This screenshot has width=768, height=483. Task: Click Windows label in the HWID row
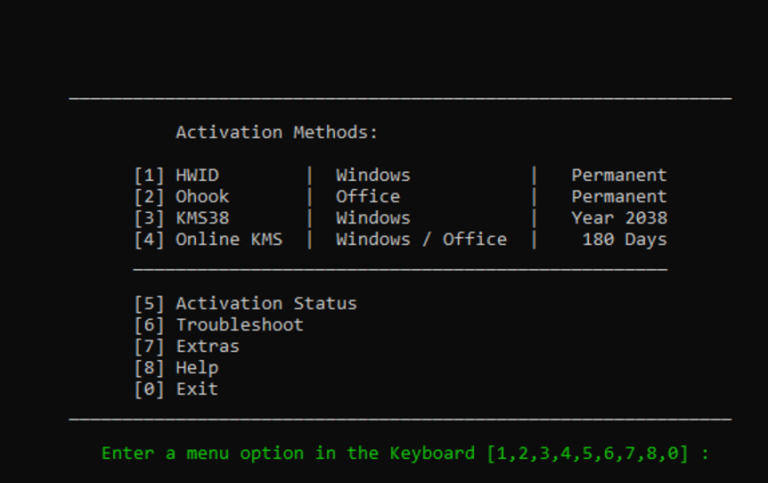tap(373, 176)
